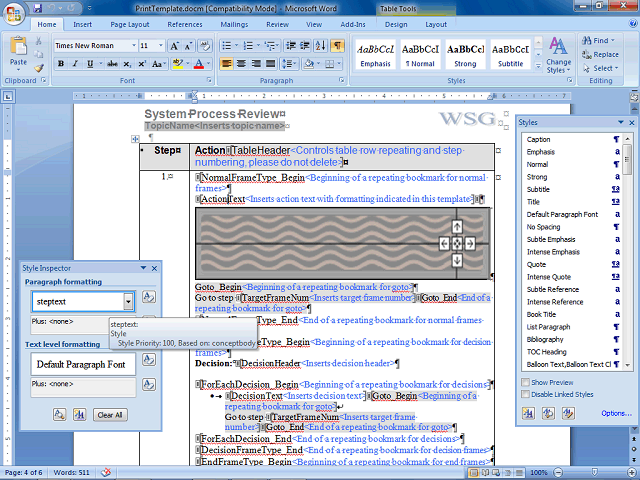Screen dimensions: 640x480
Task: Align text right
Action: 256,64
